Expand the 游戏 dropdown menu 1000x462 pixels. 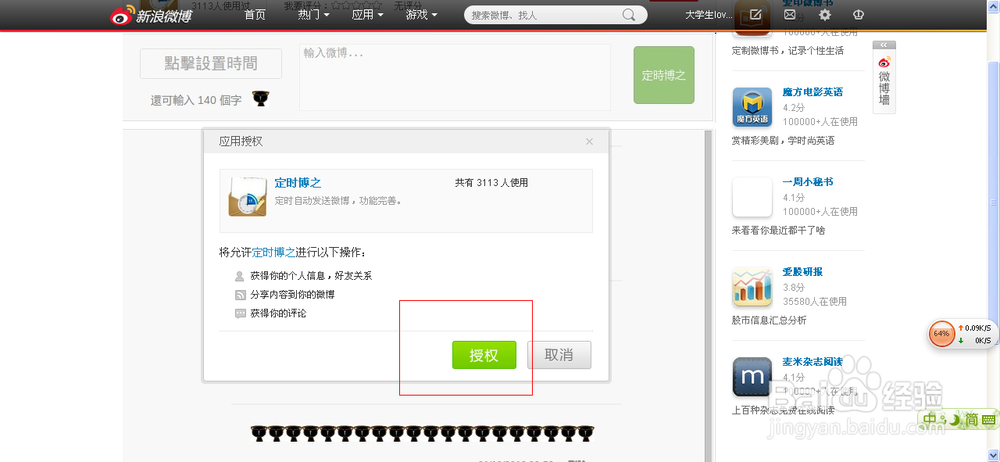pyautogui.click(x=422, y=15)
